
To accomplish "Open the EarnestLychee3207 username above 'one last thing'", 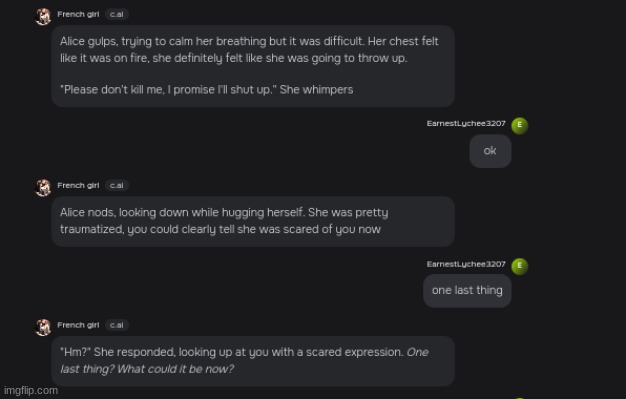I will (466, 264).
